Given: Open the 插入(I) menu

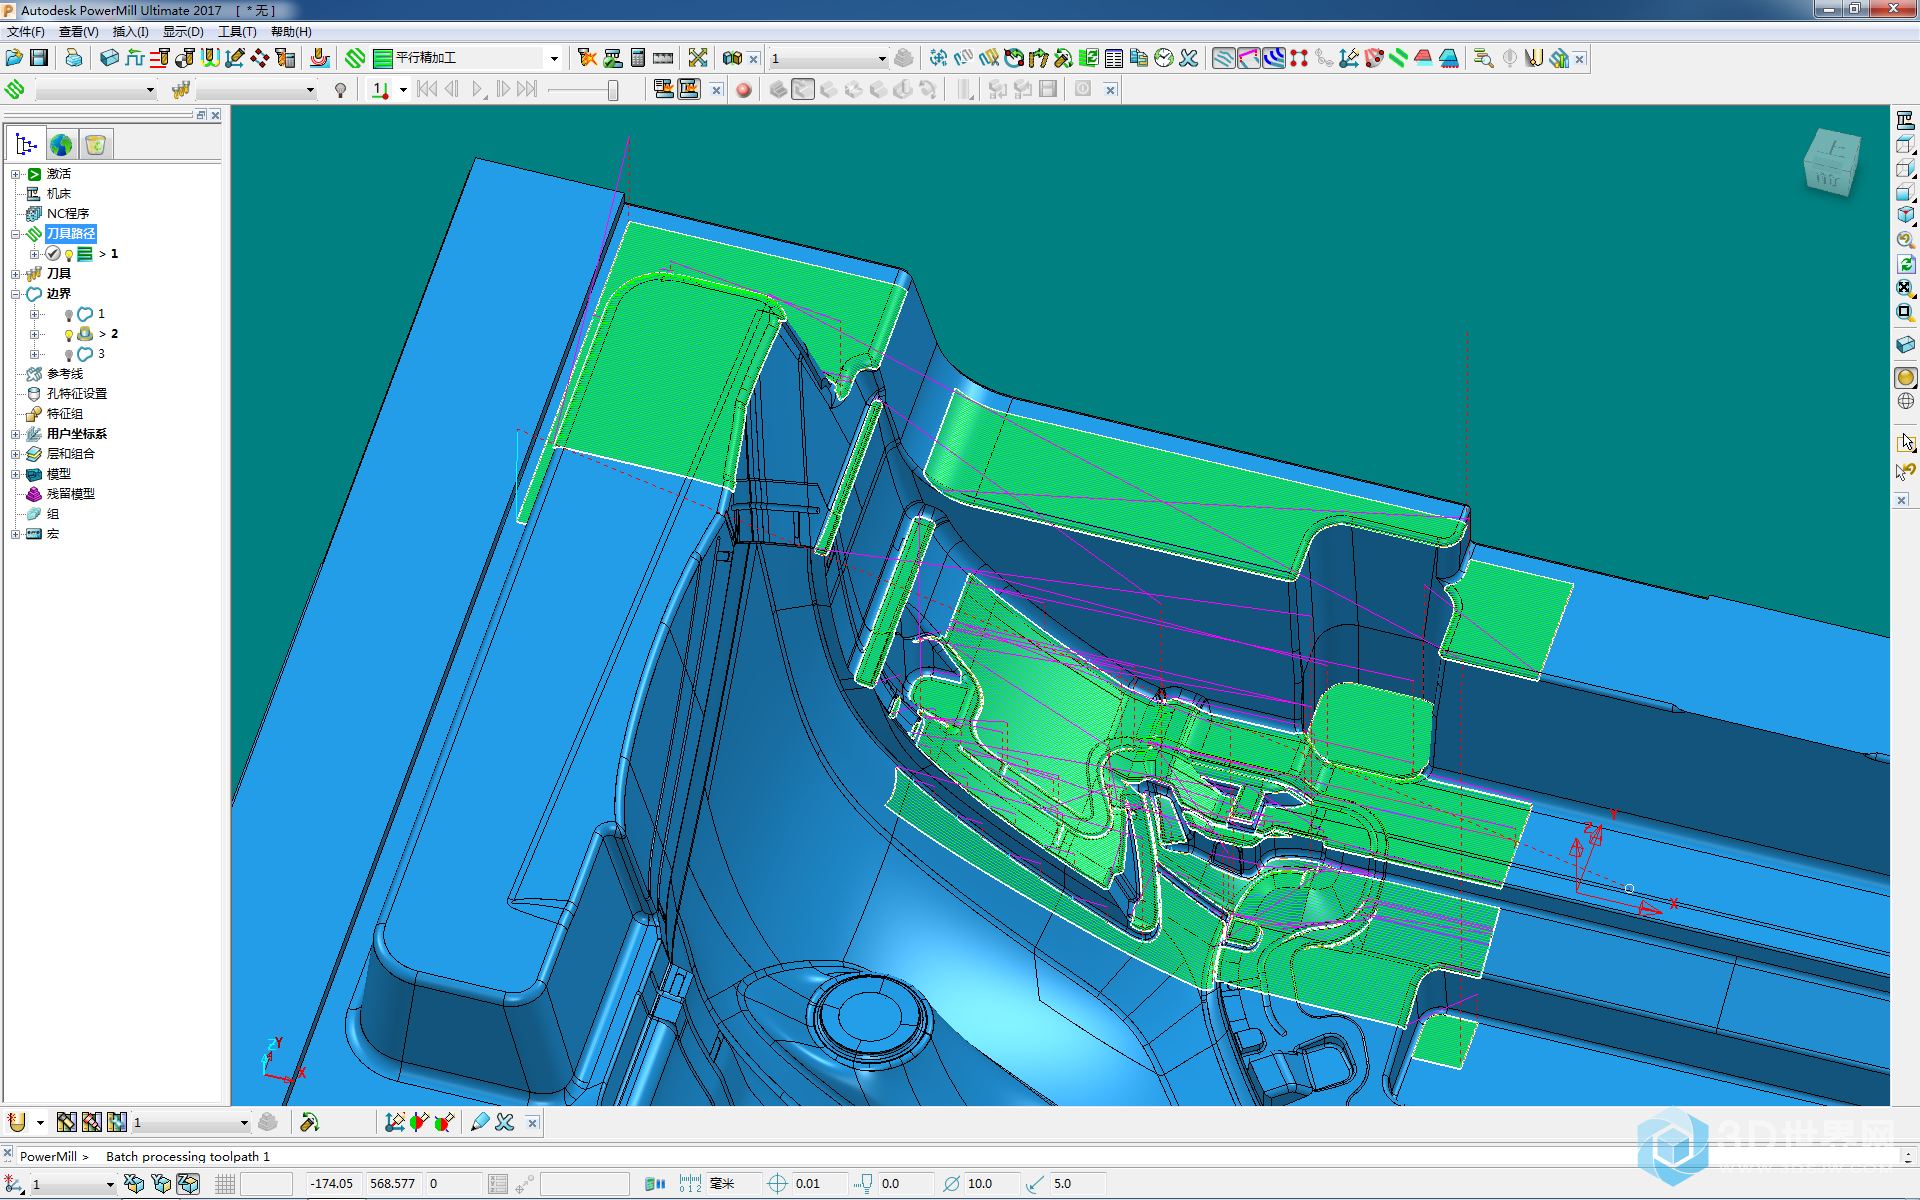Looking at the screenshot, I should (130, 32).
